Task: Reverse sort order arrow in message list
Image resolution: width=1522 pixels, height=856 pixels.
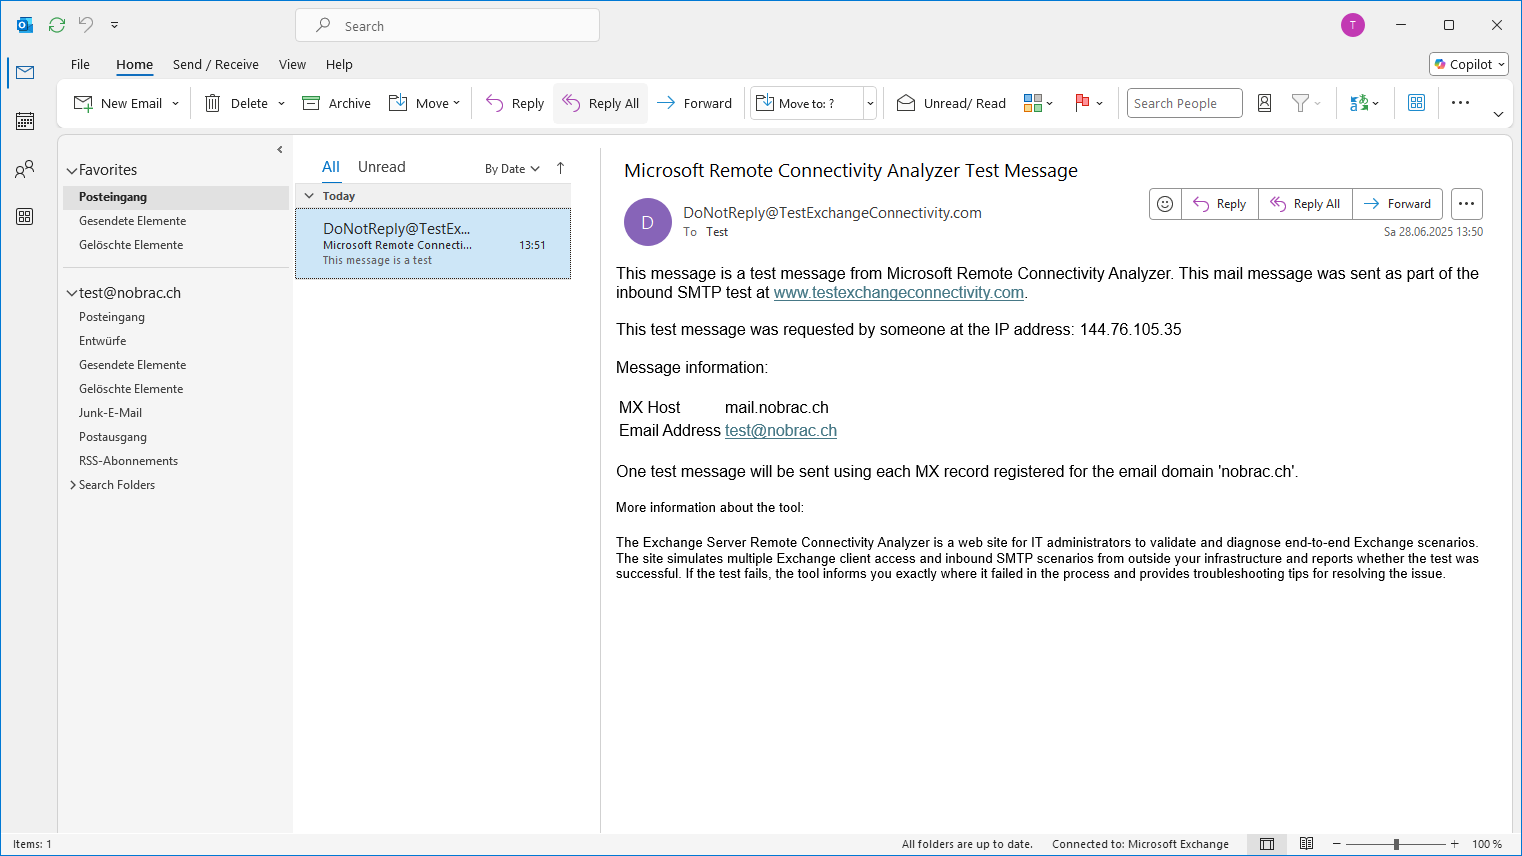Action: 560,168
